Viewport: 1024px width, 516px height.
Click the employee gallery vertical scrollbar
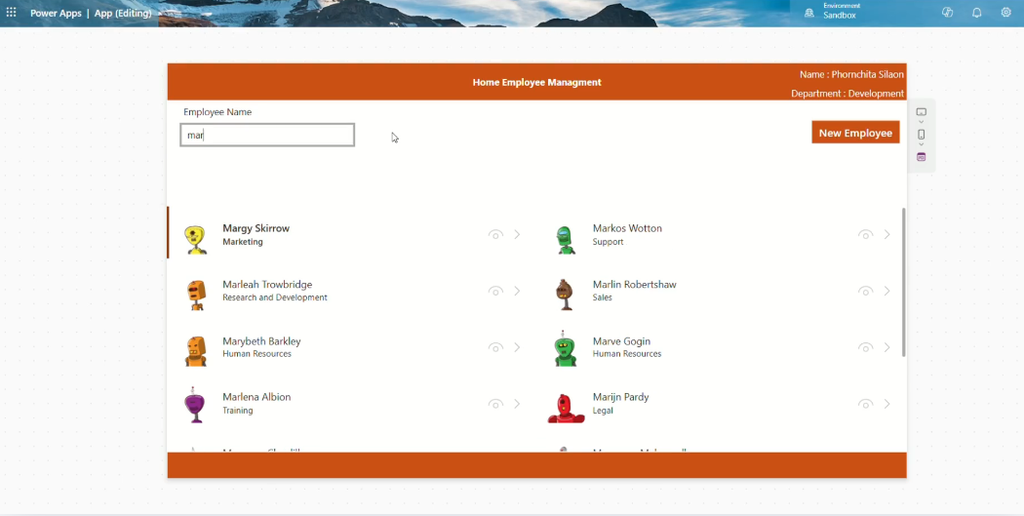click(x=904, y=282)
